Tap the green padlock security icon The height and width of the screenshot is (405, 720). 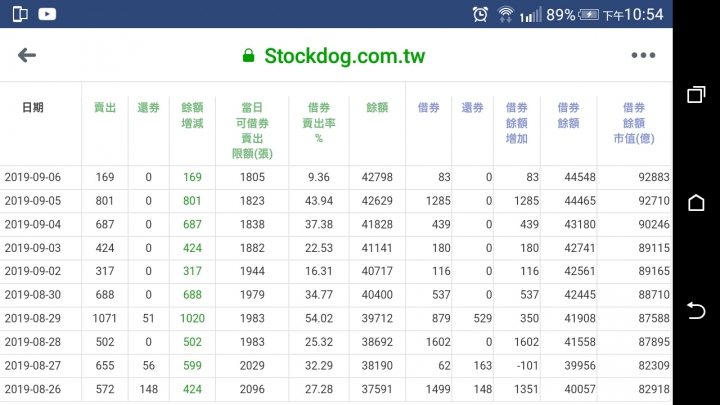click(248, 56)
